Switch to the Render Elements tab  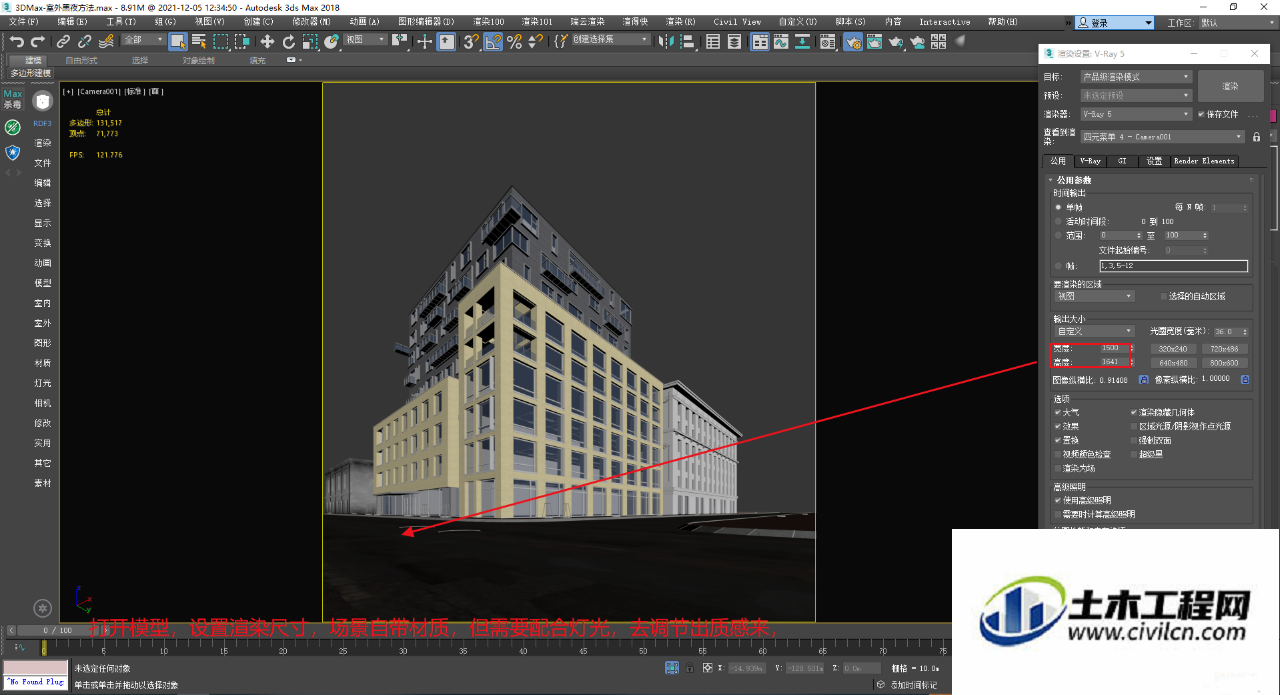coord(1204,161)
